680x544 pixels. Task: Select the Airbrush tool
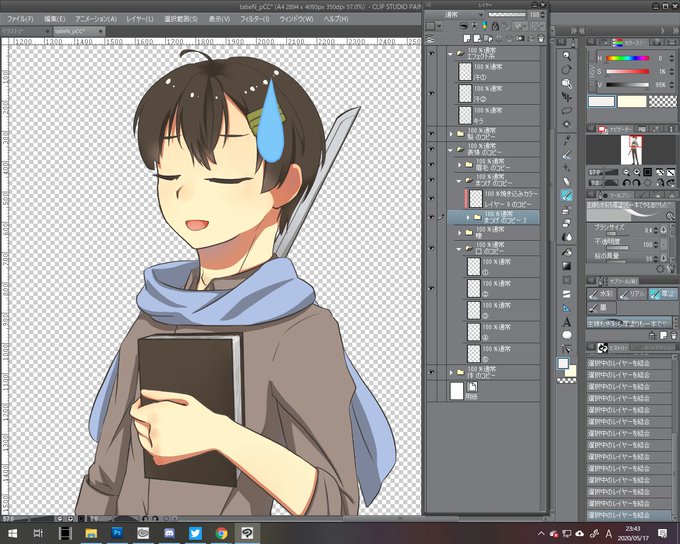[567, 210]
